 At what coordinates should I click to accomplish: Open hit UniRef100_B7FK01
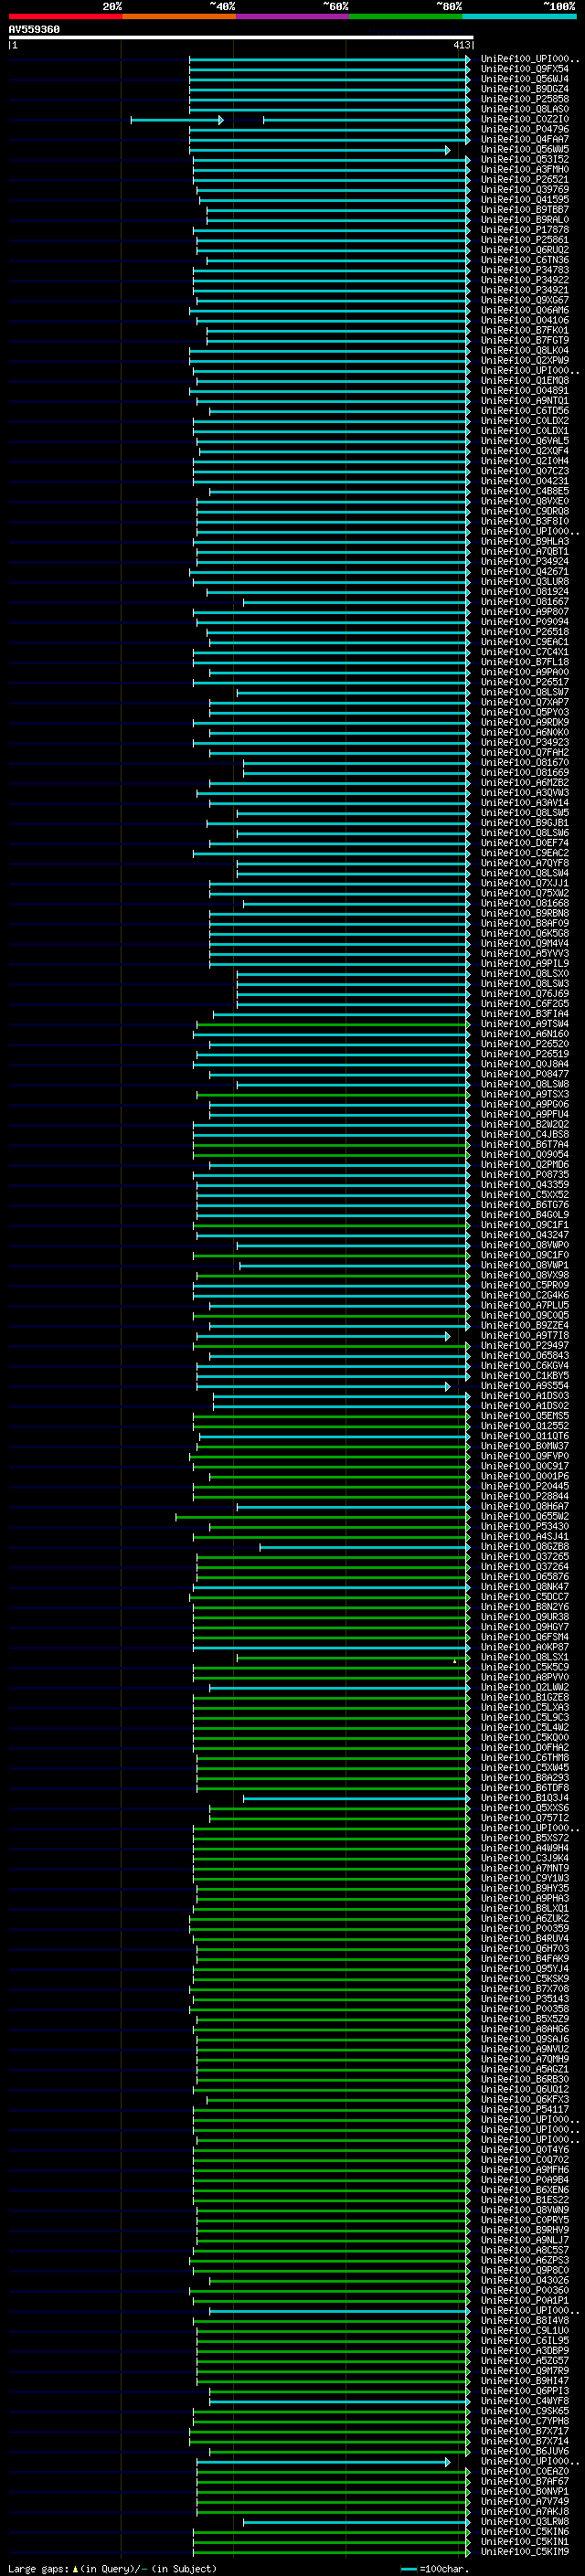[x=525, y=331]
